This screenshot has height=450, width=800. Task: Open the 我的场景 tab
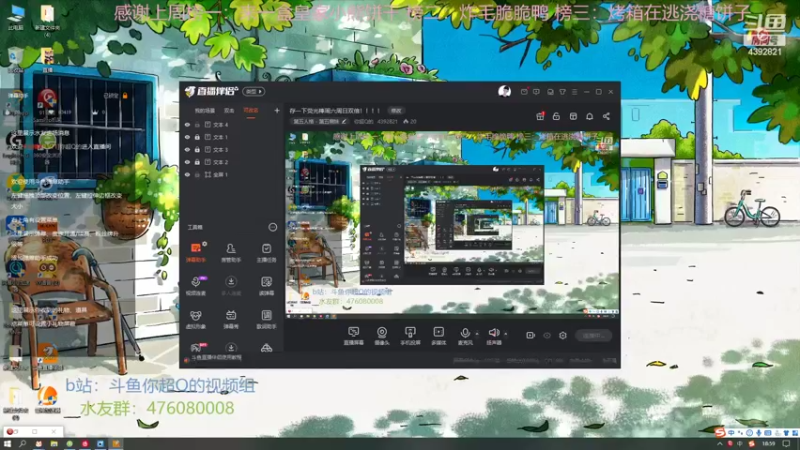point(205,110)
